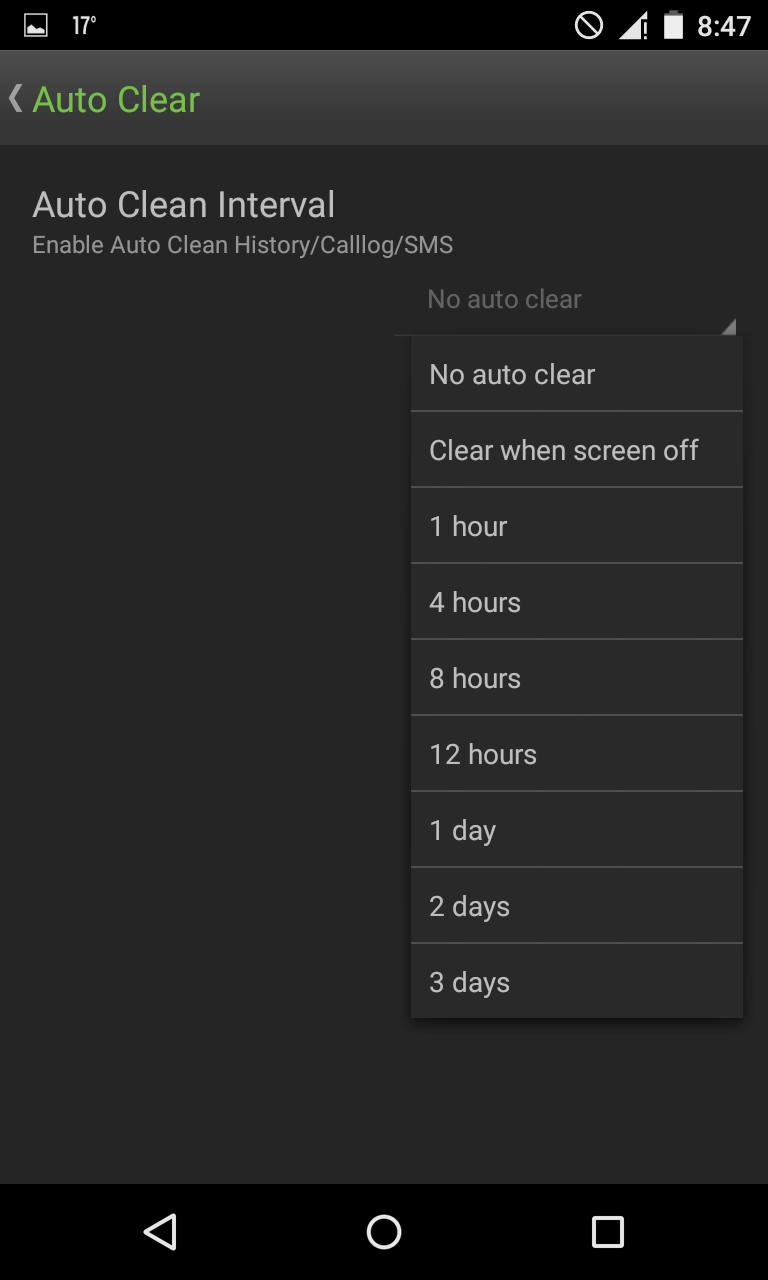Screen dimensions: 768x1280
Task: Set interval to 2 days
Action: pyautogui.click(x=576, y=906)
